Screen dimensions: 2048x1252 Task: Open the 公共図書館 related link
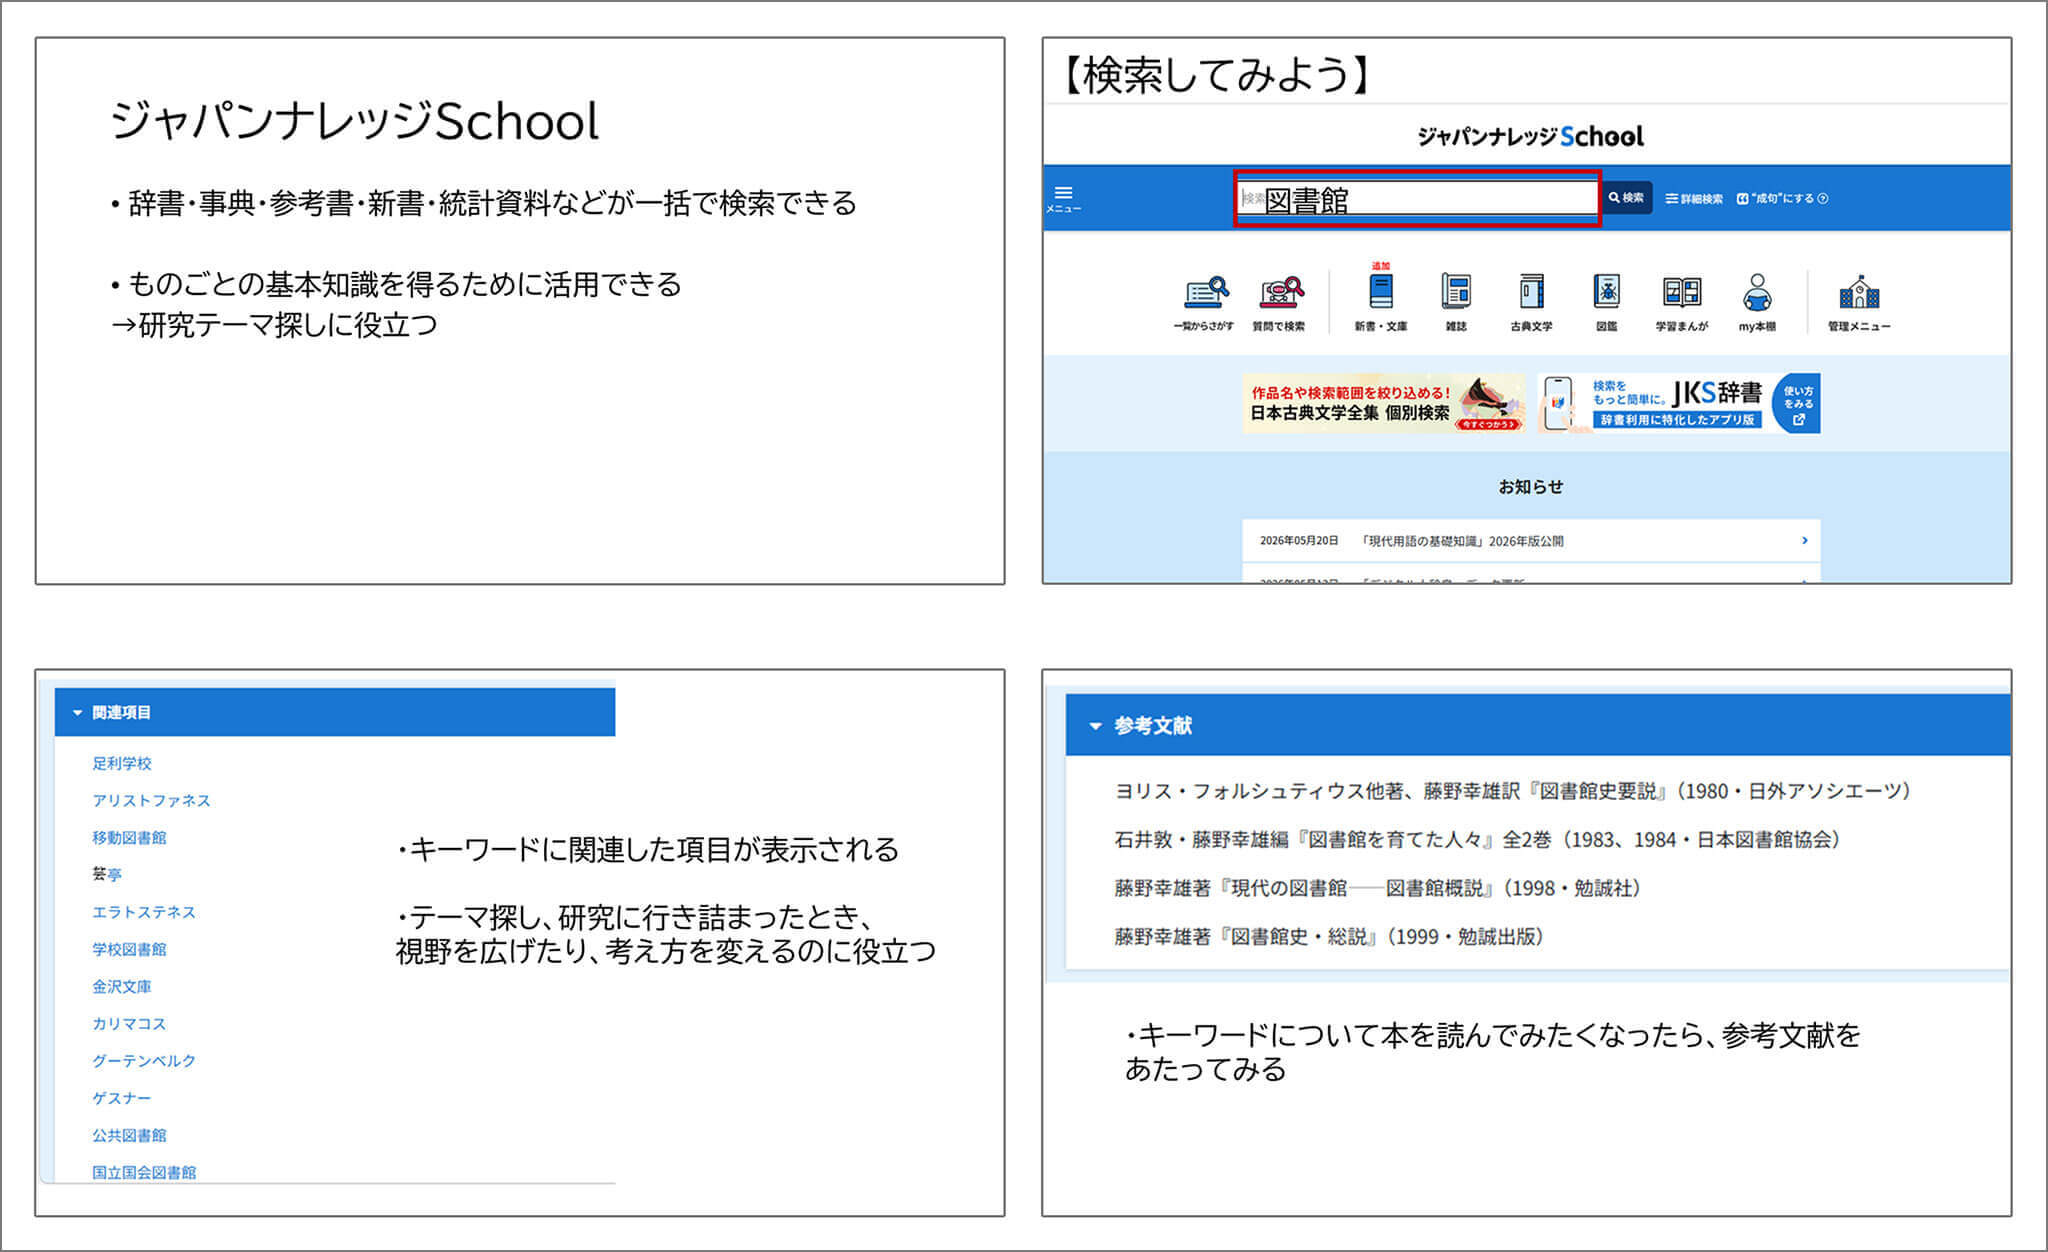pos(129,1135)
